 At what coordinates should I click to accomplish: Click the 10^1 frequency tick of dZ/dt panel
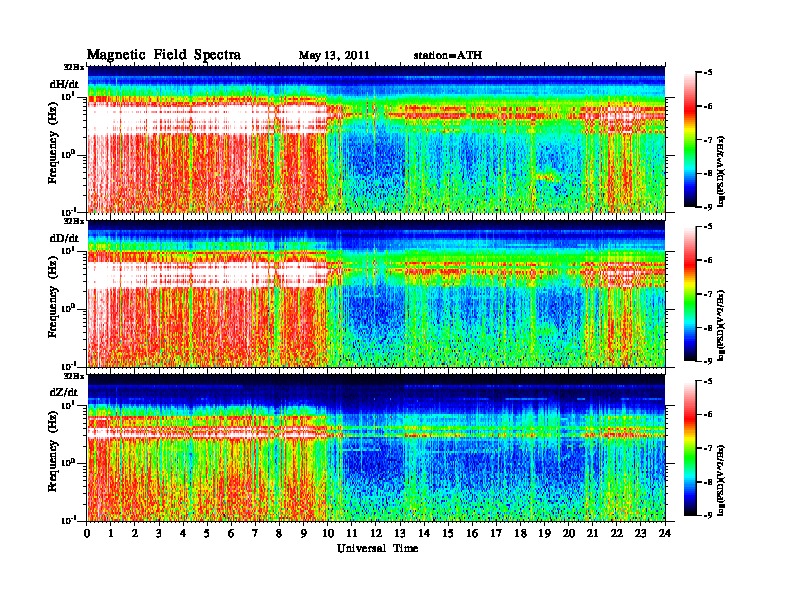[68, 405]
